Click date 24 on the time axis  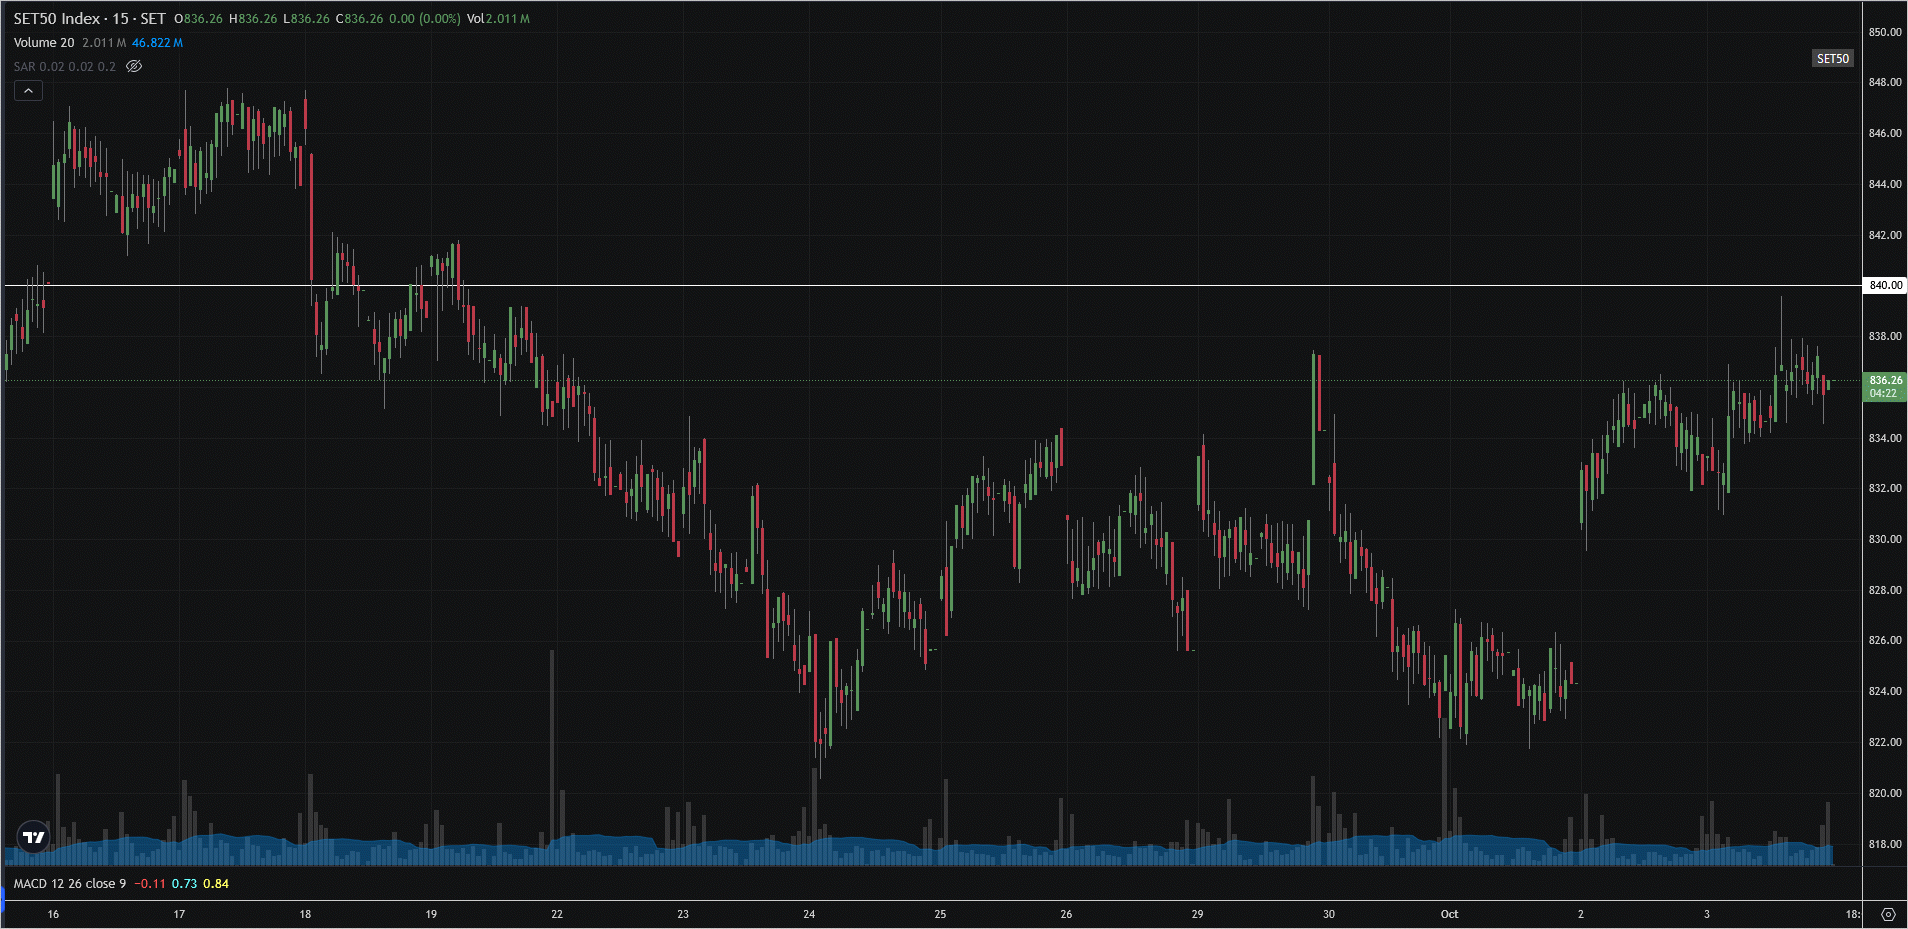(x=809, y=914)
